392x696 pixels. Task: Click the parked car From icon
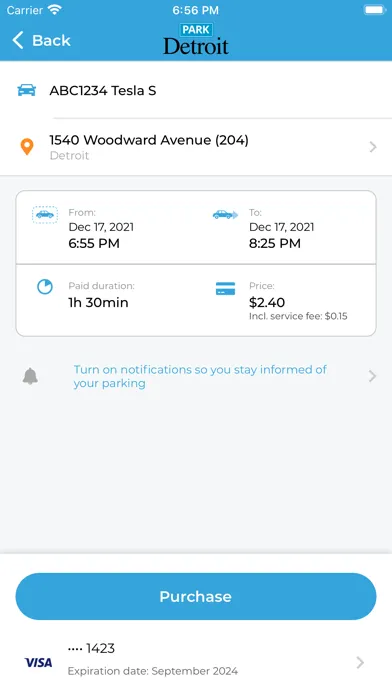pyautogui.click(x=45, y=215)
